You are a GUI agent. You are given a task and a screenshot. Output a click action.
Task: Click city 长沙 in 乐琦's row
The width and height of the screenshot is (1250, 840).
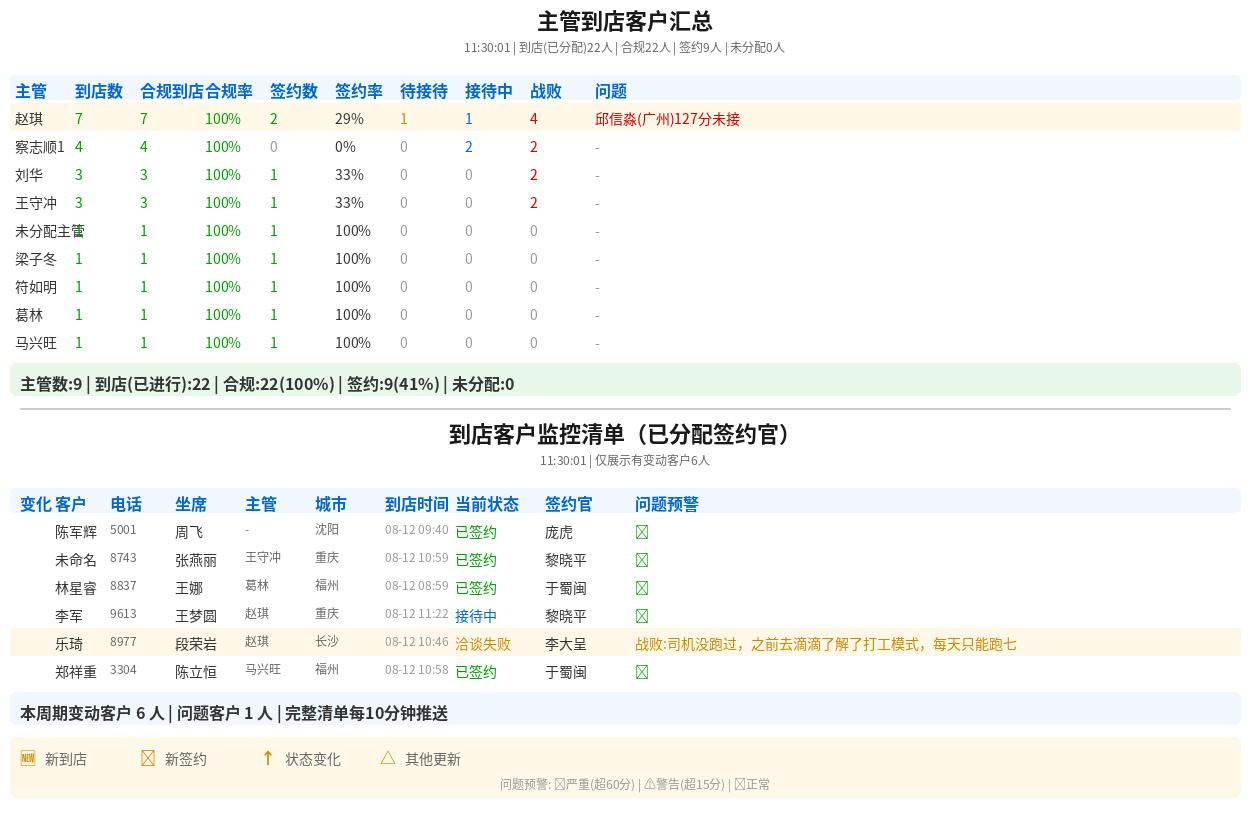[327, 641]
